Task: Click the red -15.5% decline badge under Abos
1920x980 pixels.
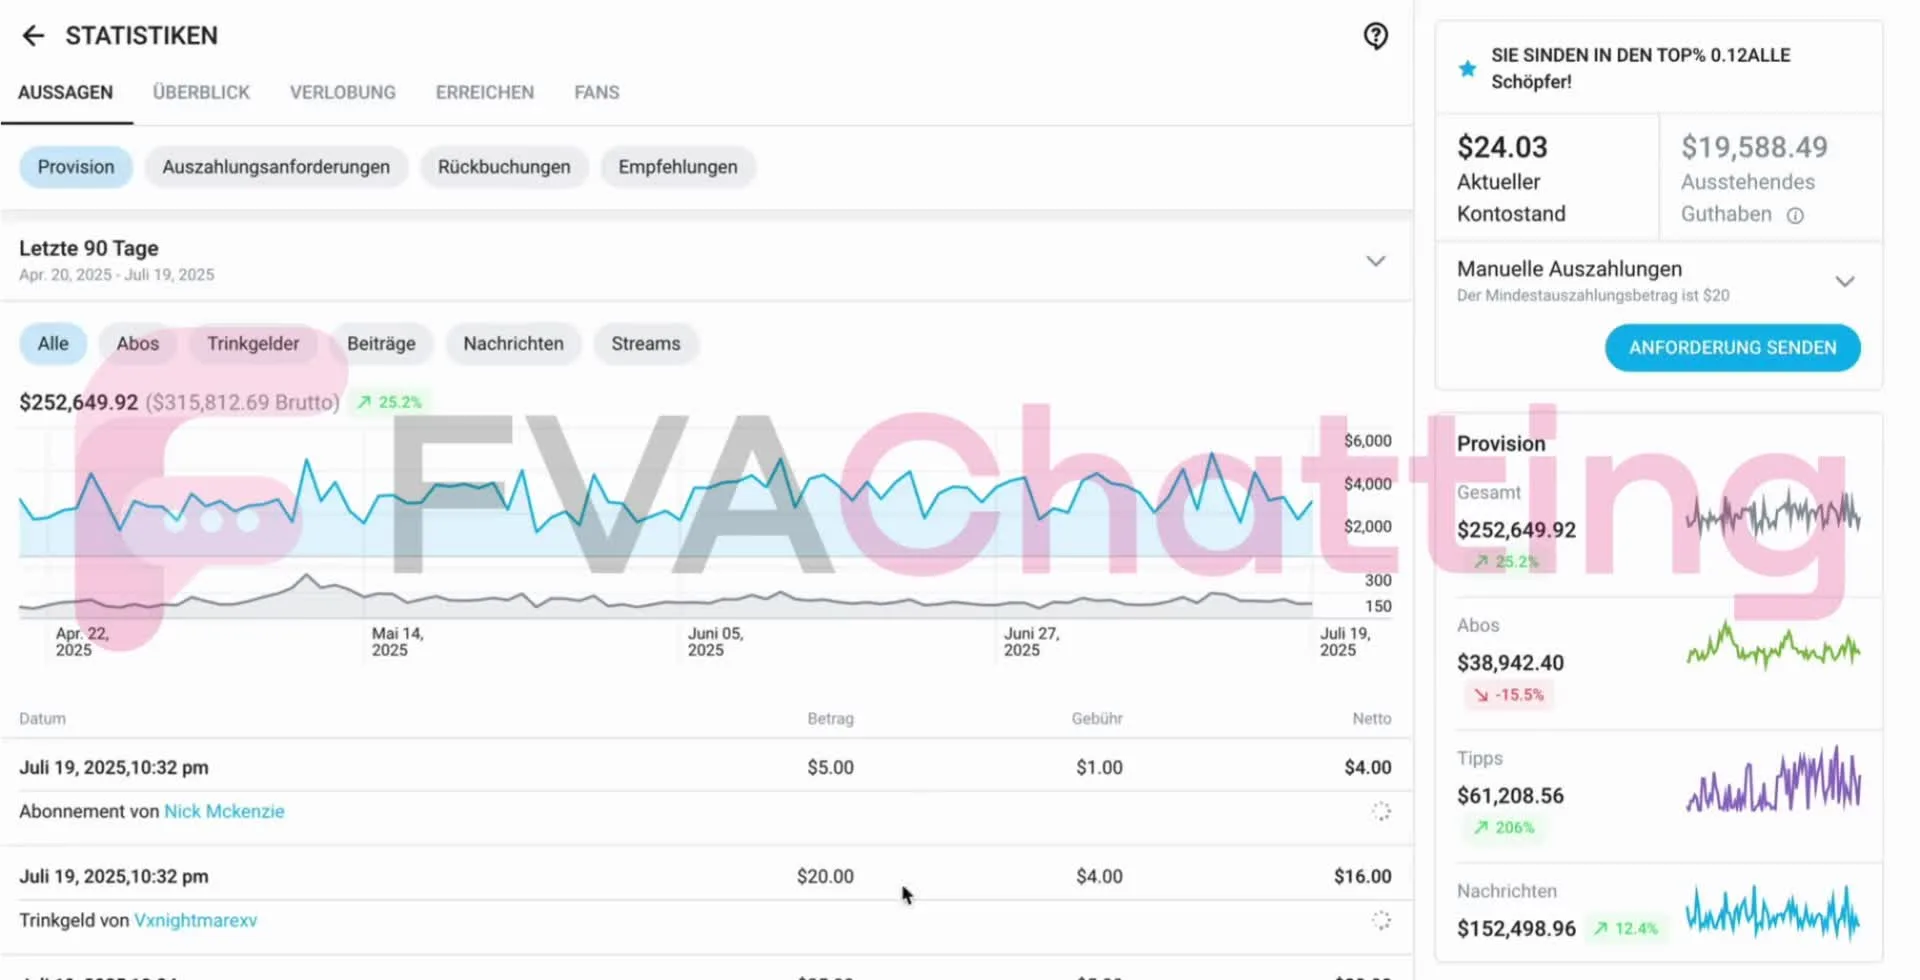Action: [x=1509, y=695]
